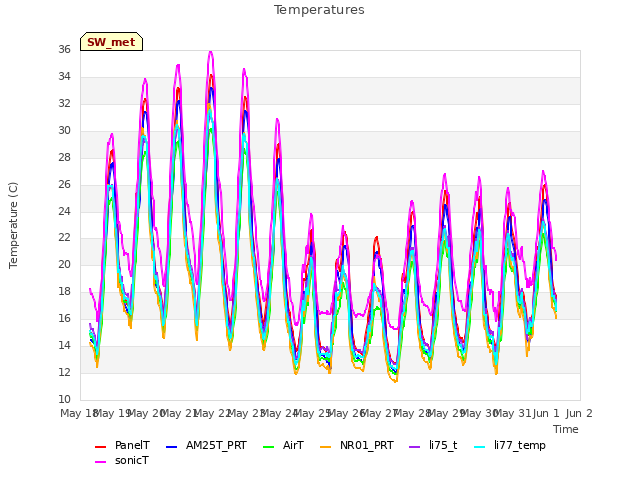Click the Temperature (C) axis label
The height and width of the screenshot is (480, 640).
pyautogui.click(x=13, y=225)
